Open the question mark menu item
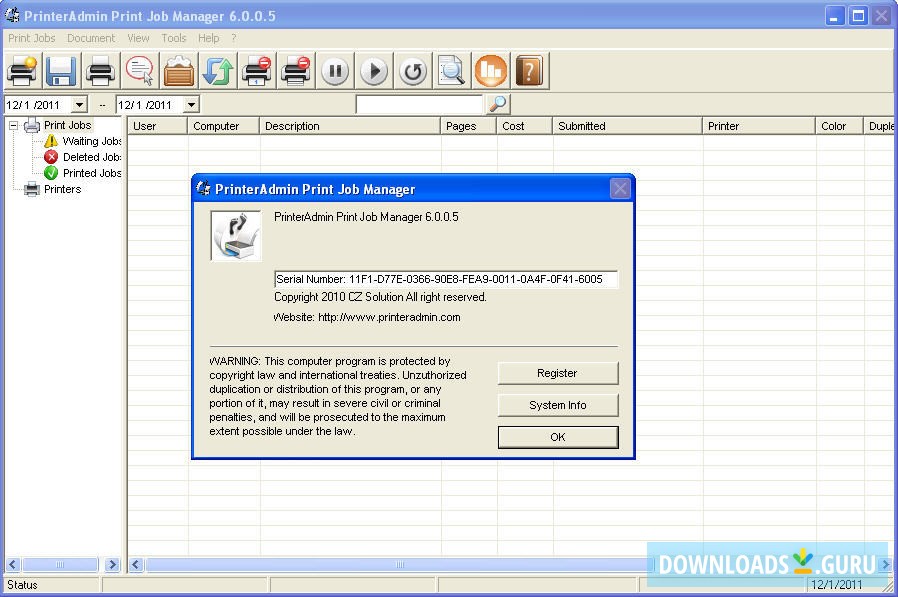Viewport: 898px width, 597px height. [234, 38]
